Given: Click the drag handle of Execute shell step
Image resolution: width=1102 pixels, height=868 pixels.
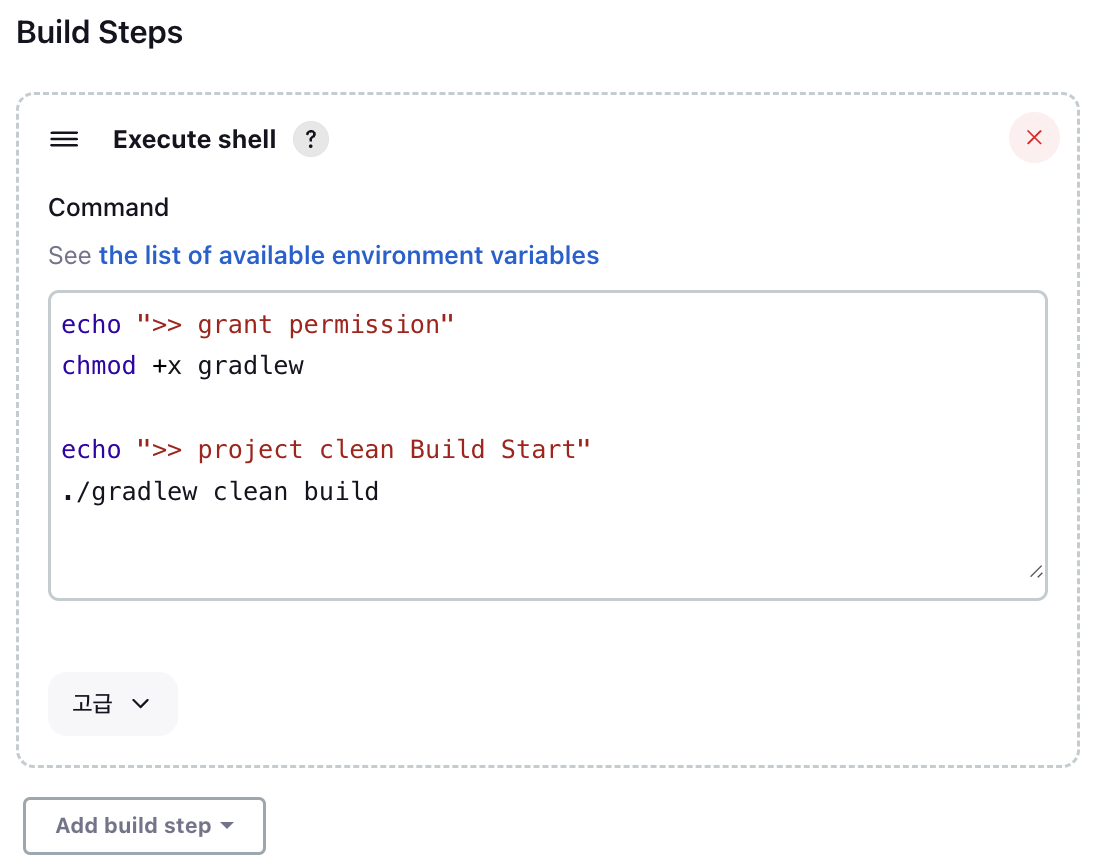Looking at the screenshot, I should point(64,139).
